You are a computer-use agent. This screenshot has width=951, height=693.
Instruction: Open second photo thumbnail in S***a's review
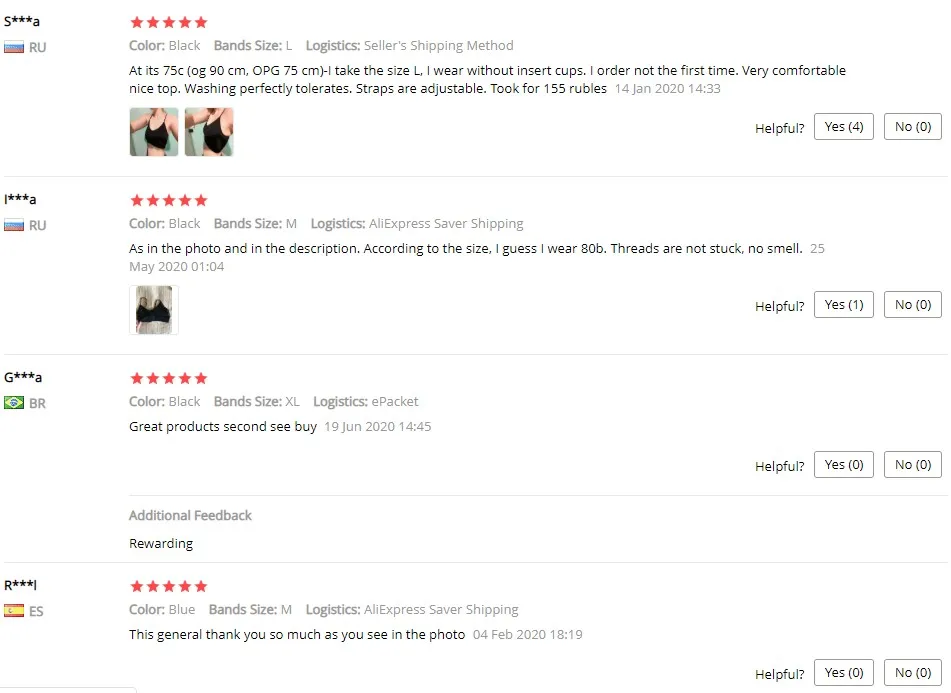[209, 132]
